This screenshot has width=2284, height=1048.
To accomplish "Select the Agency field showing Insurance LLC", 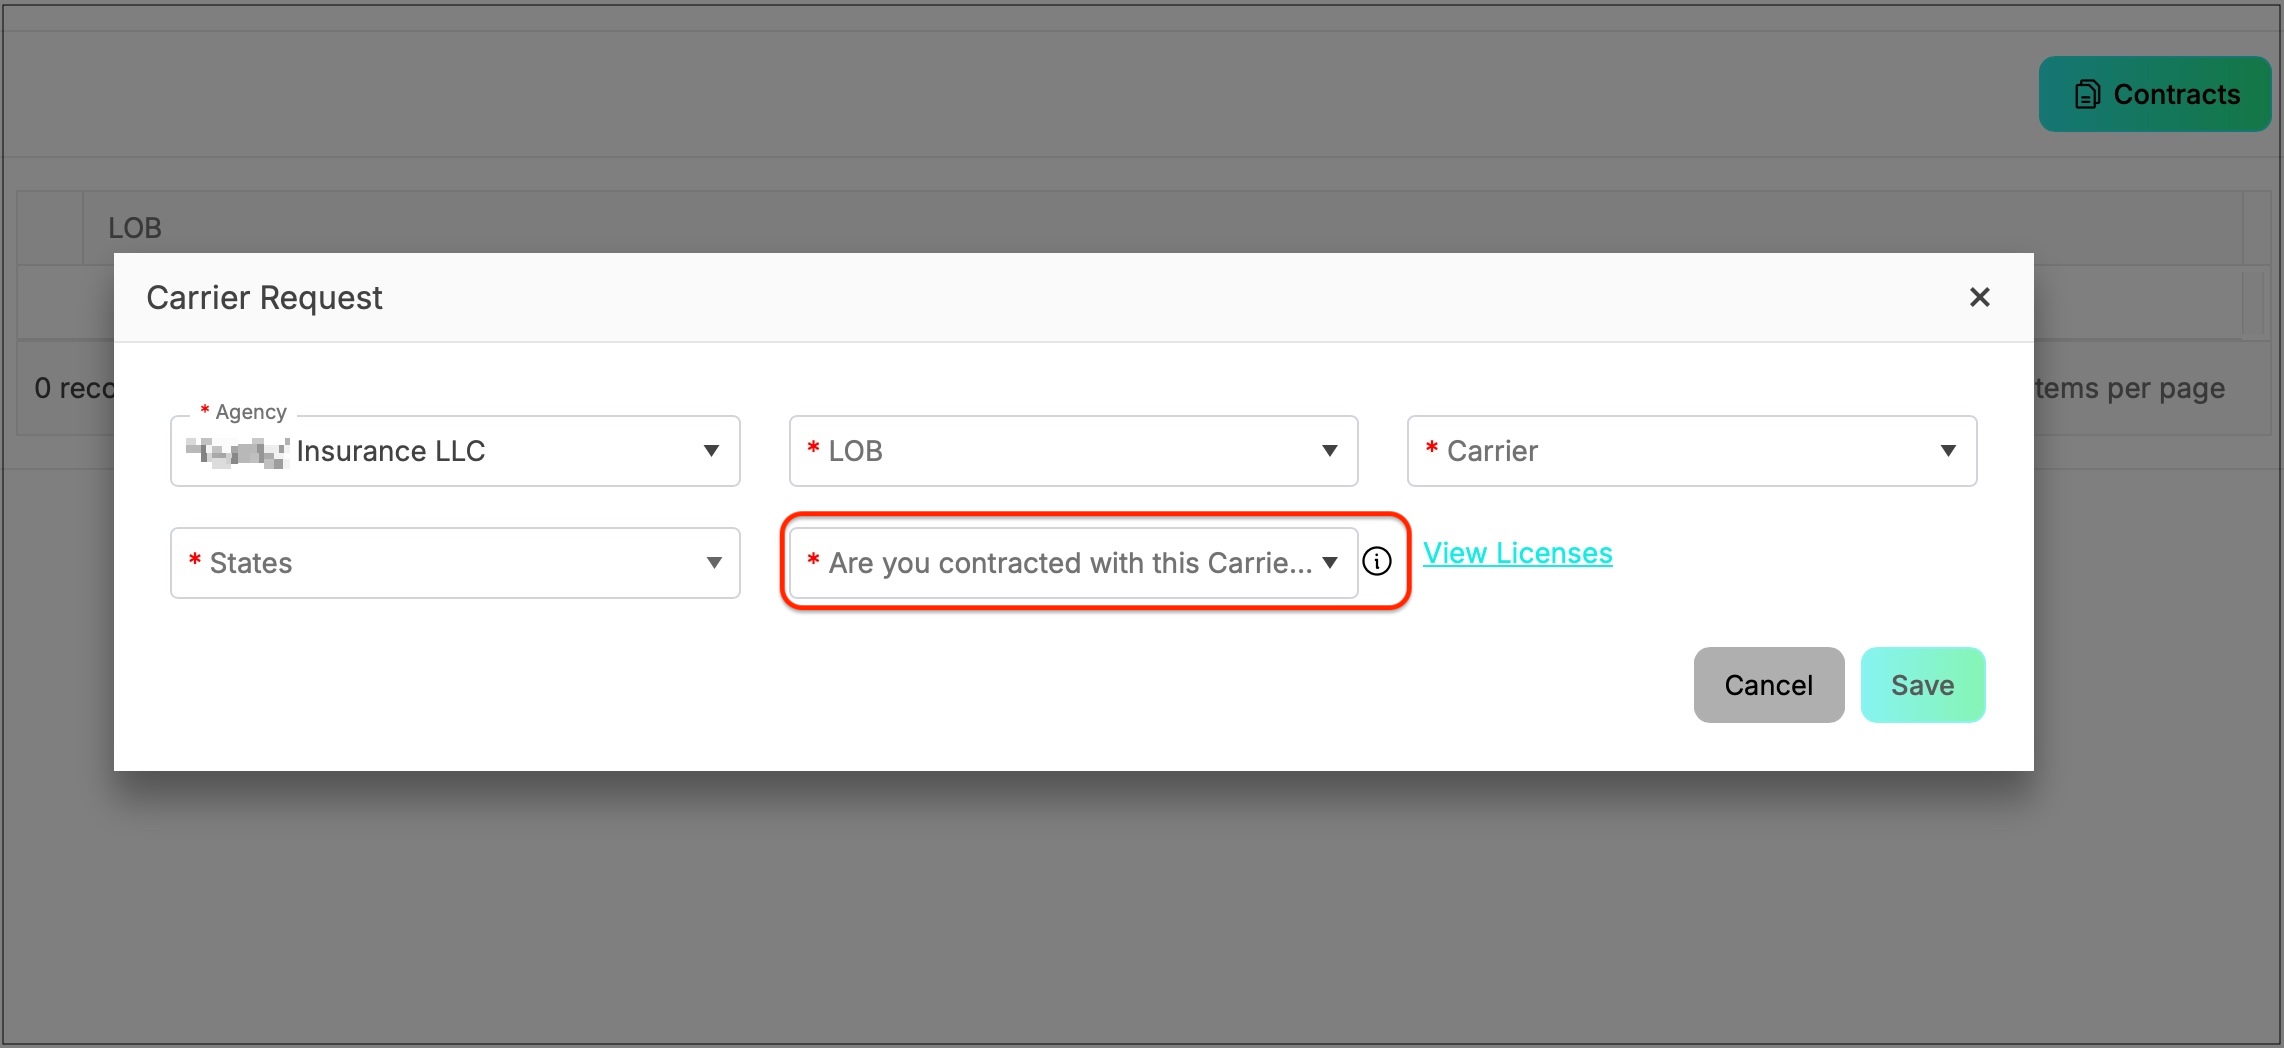I will click(x=455, y=451).
